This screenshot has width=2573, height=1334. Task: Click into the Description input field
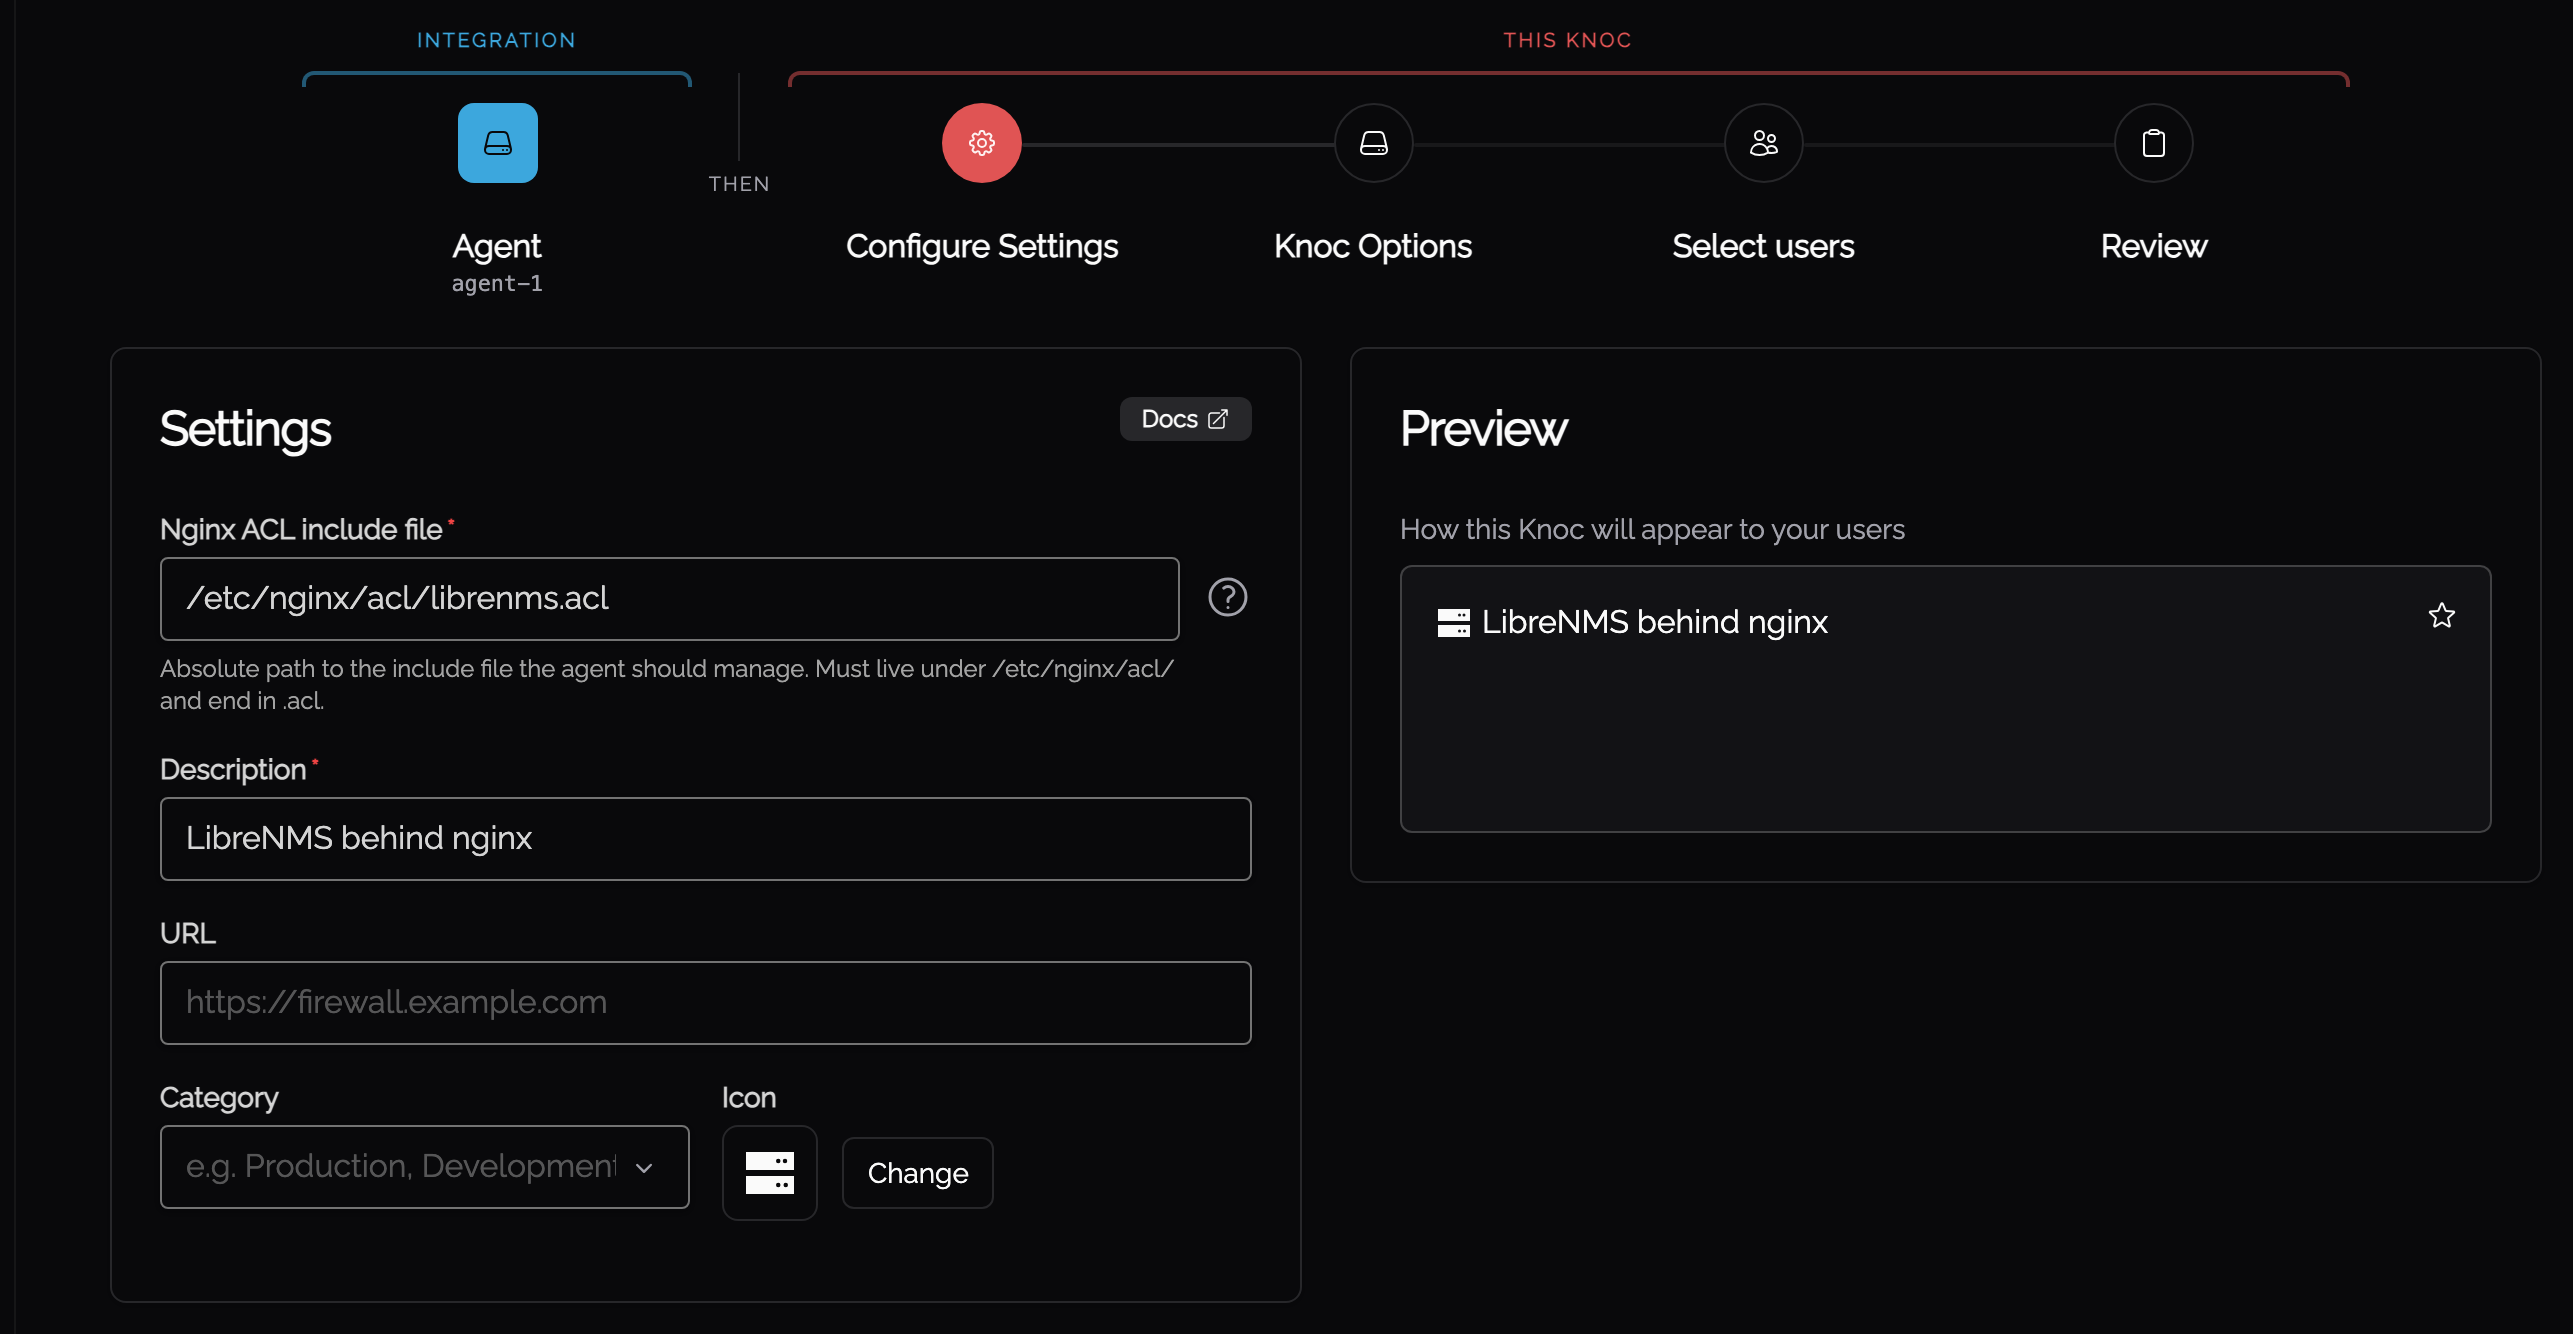coord(705,839)
